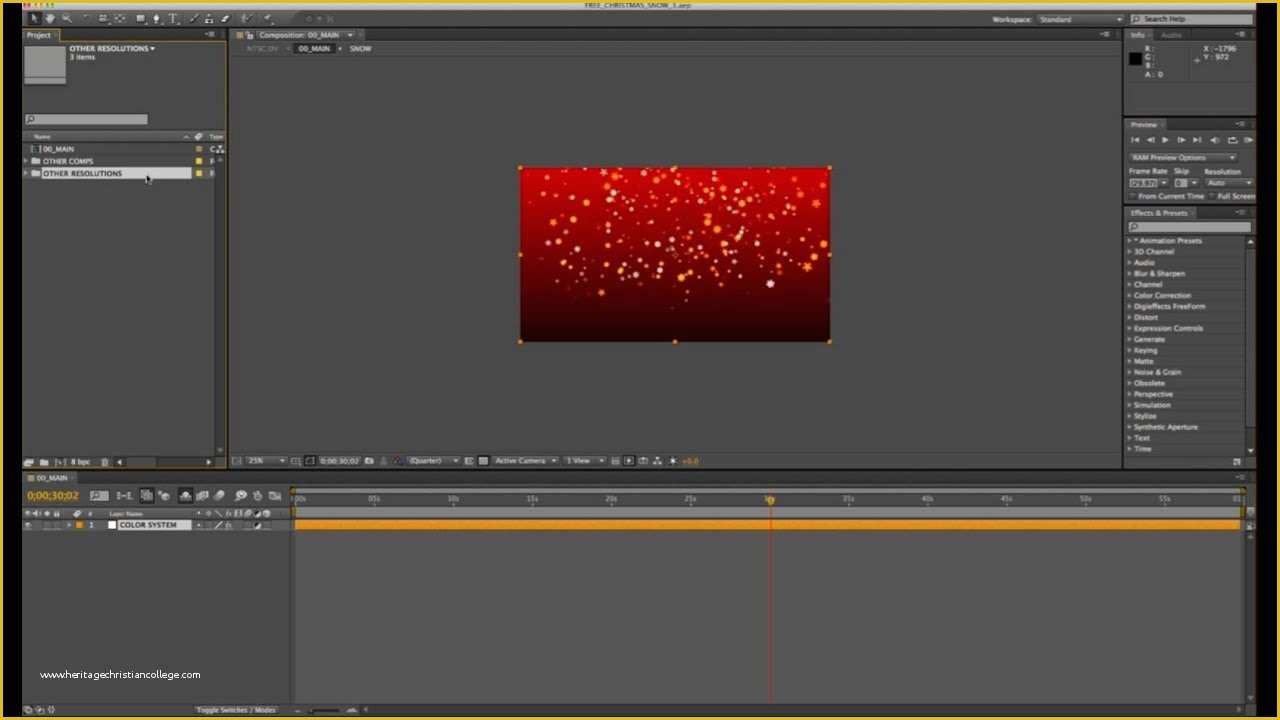This screenshot has width=1280, height=720.
Task: Click the last frame button in Preview panel
Action: point(1197,140)
